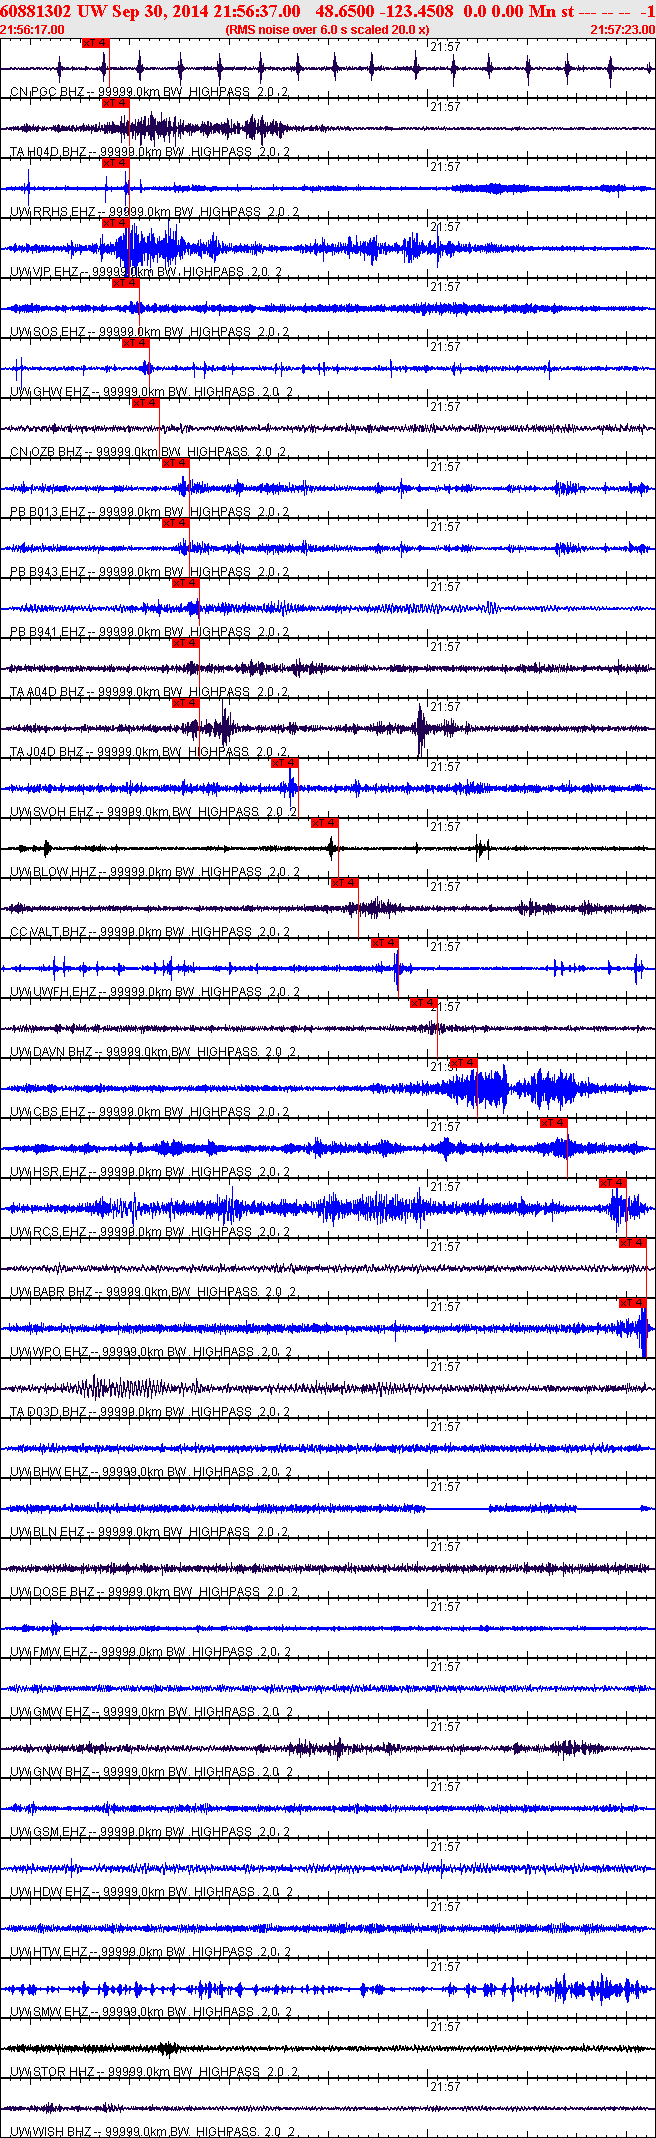Select the CN.OZB.BHZ station label
656x2138 pixels.
148,452
